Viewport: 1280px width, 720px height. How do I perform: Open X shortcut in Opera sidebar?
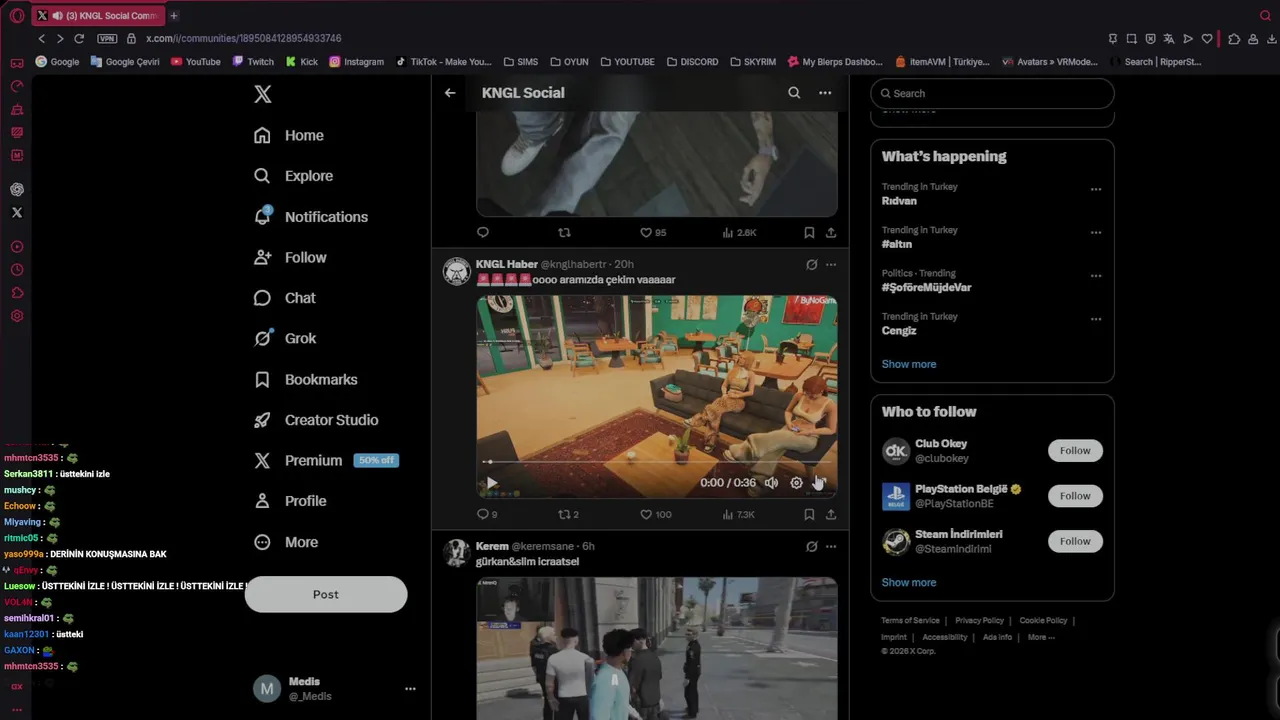click(x=17, y=212)
